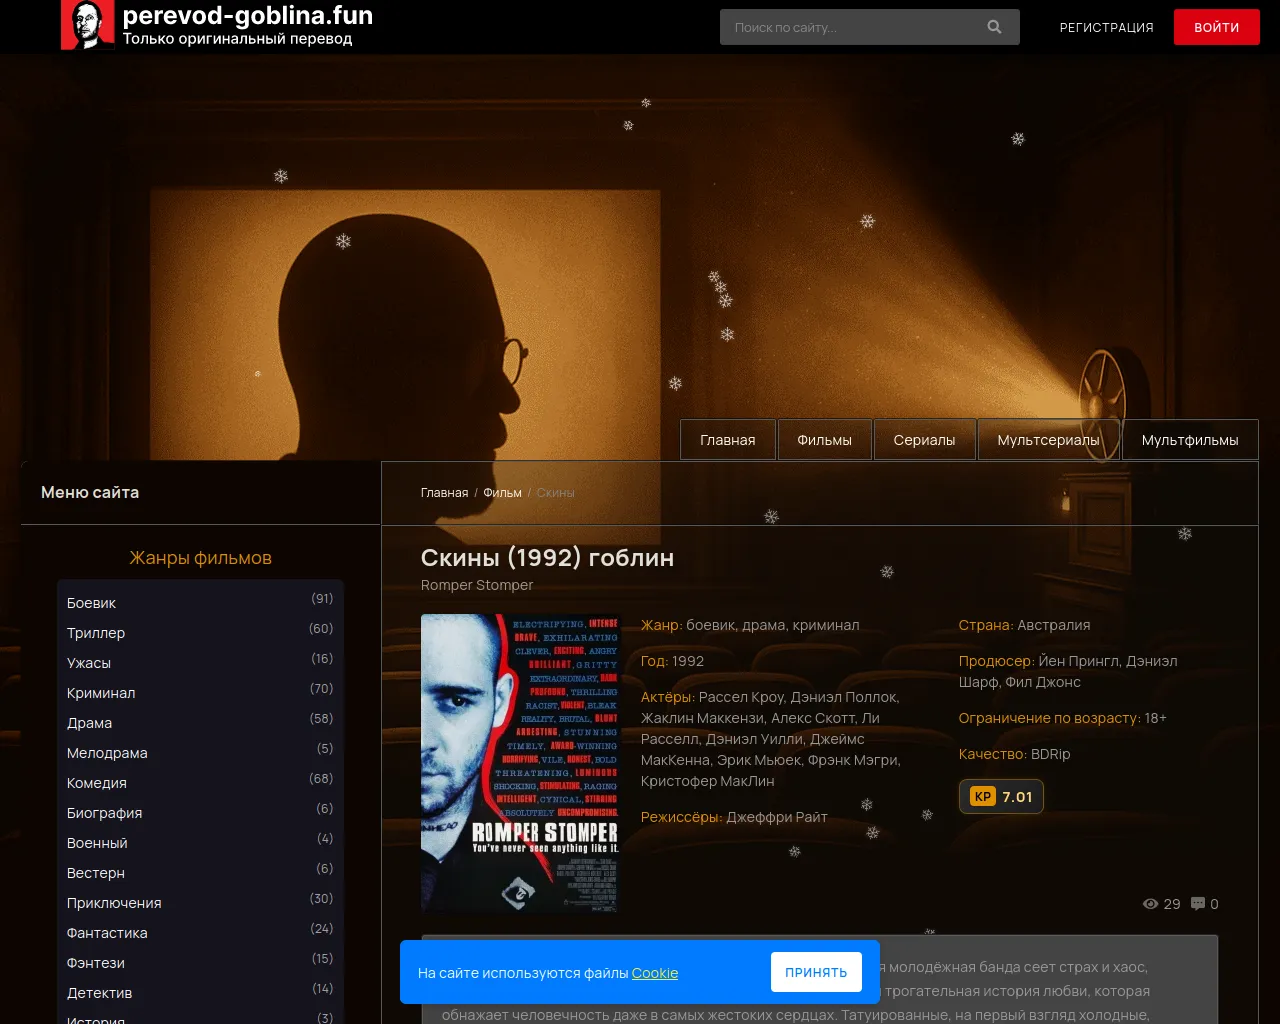Open the Cookie information link
This screenshot has width=1280, height=1024.
tap(655, 972)
